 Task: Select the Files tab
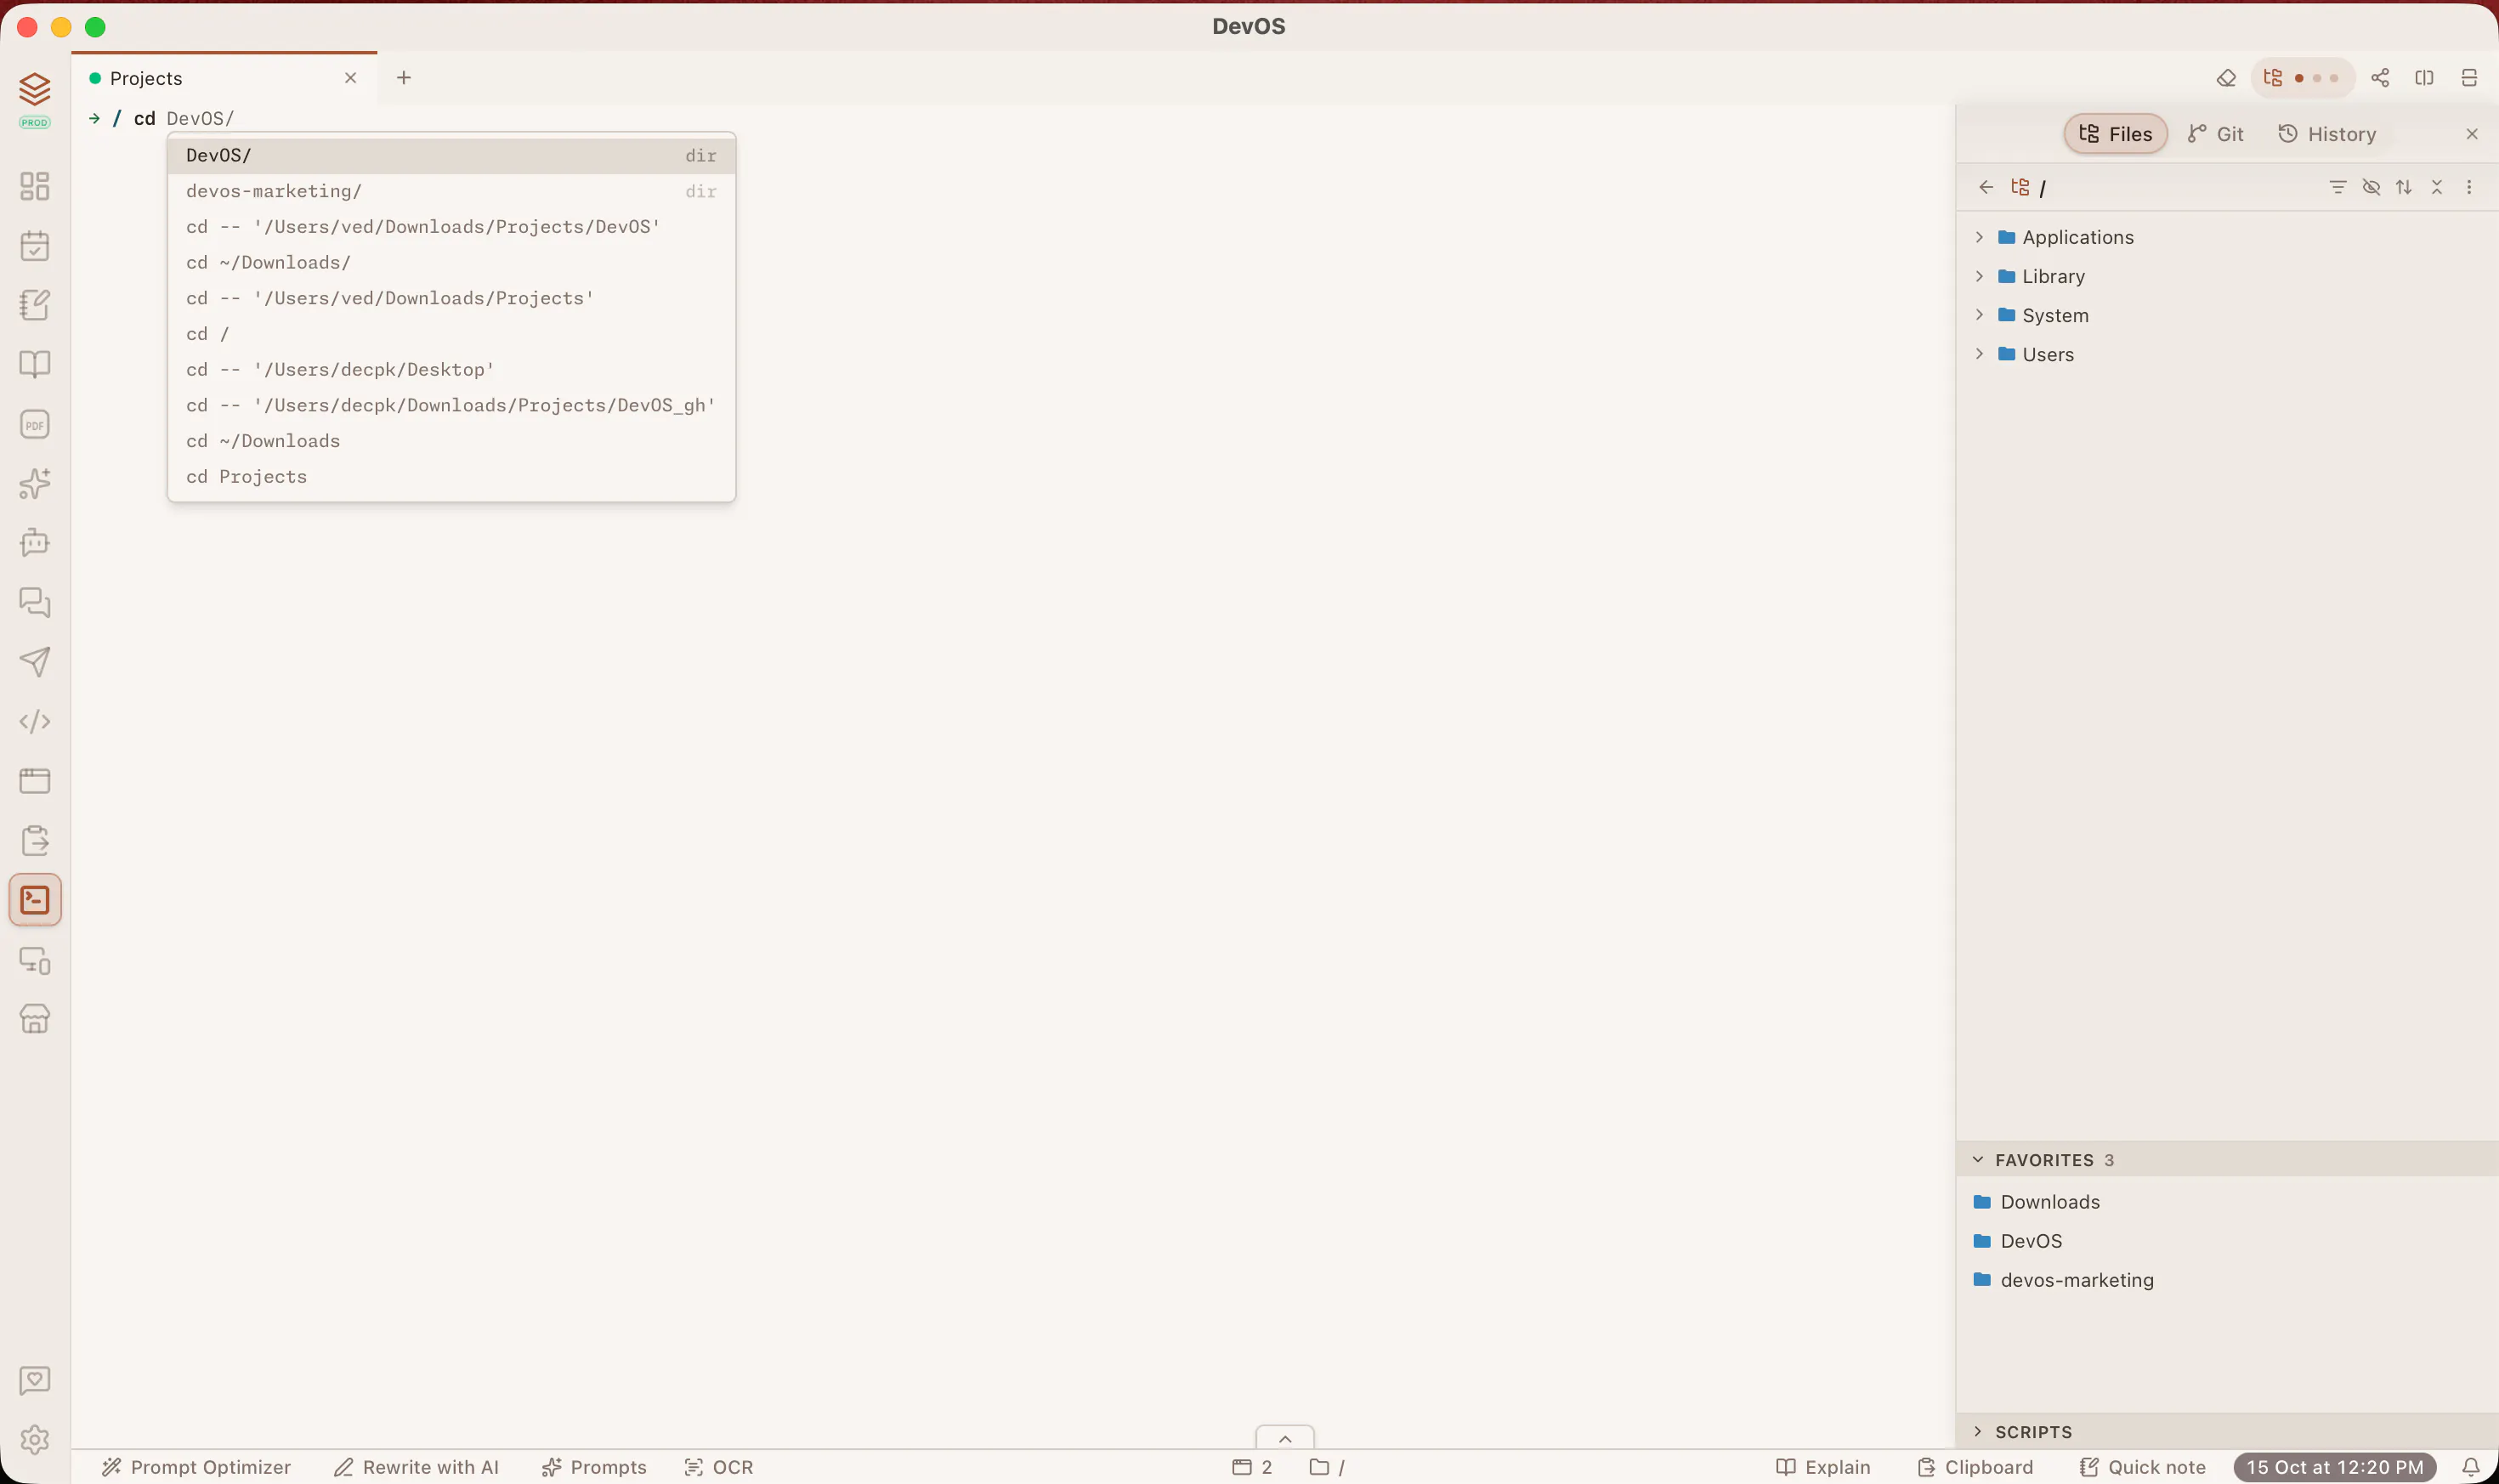pos(2115,134)
